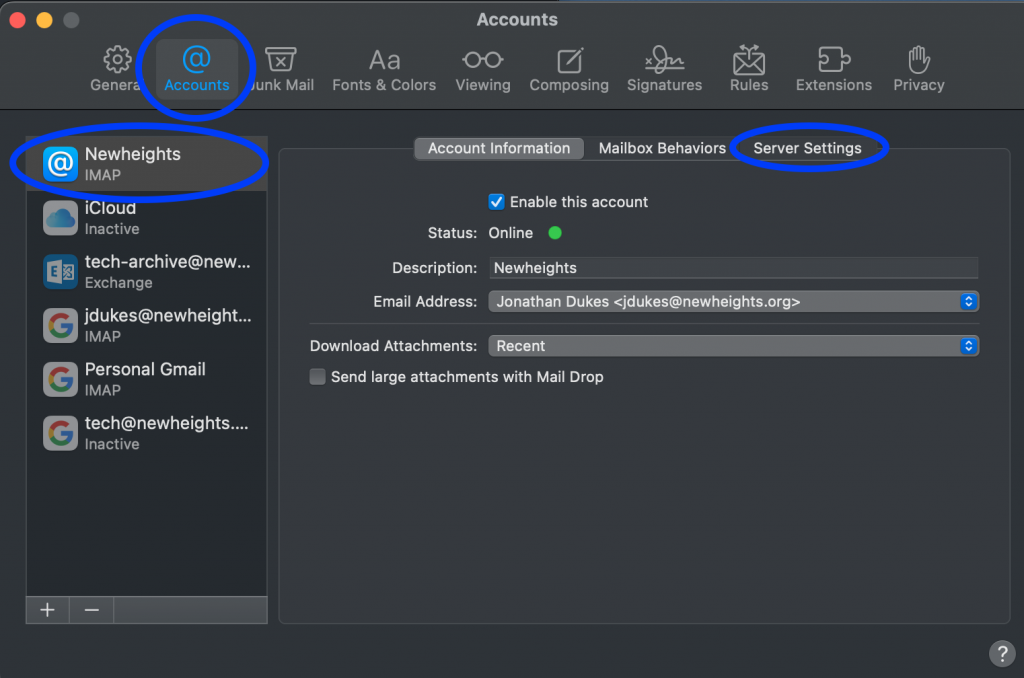This screenshot has height=678, width=1024.
Task: Open the General preferences pane
Action: tap(116, 69)
